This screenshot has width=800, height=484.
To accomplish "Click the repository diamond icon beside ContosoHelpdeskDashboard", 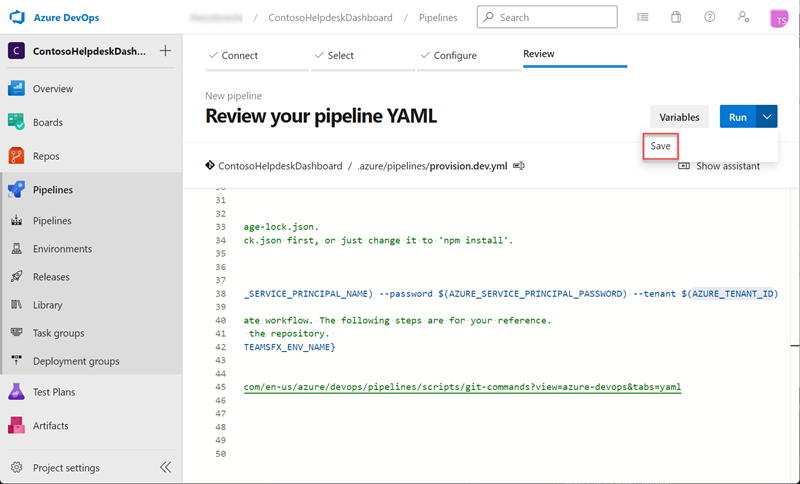I will [210, 165].
